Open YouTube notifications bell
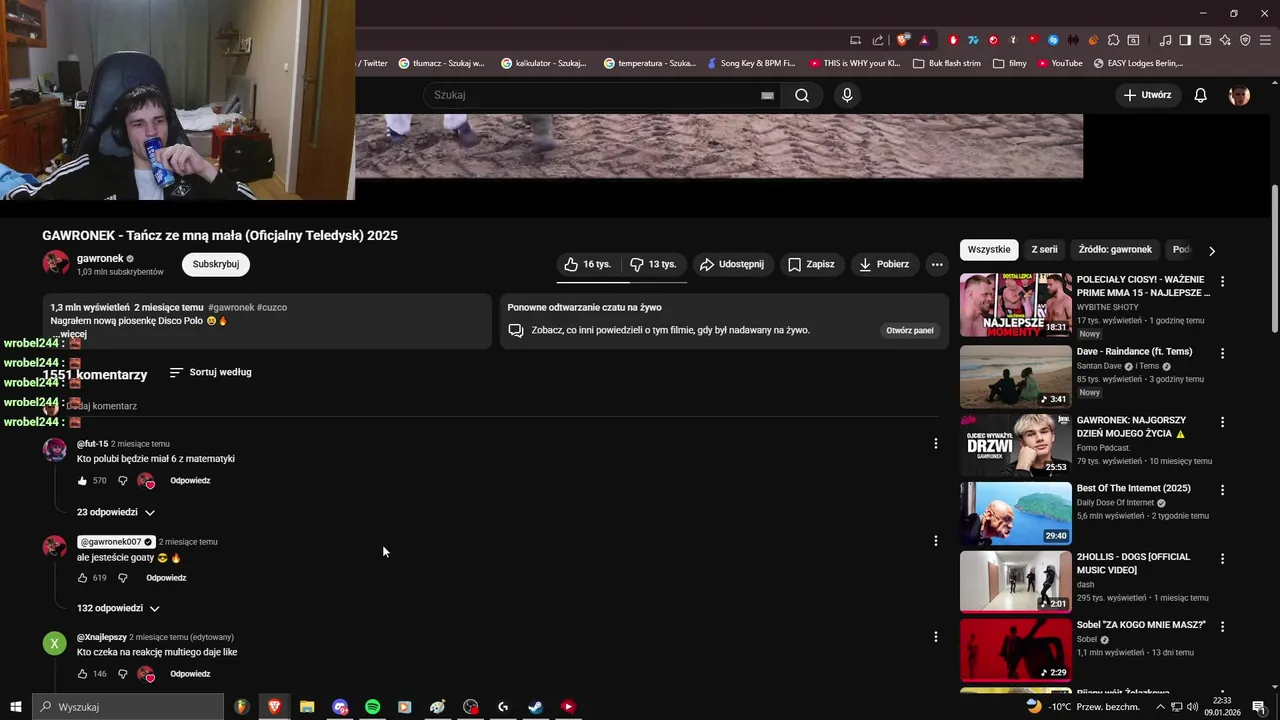The height and width of the screenshot is (720, 1280). (1200, 95)
